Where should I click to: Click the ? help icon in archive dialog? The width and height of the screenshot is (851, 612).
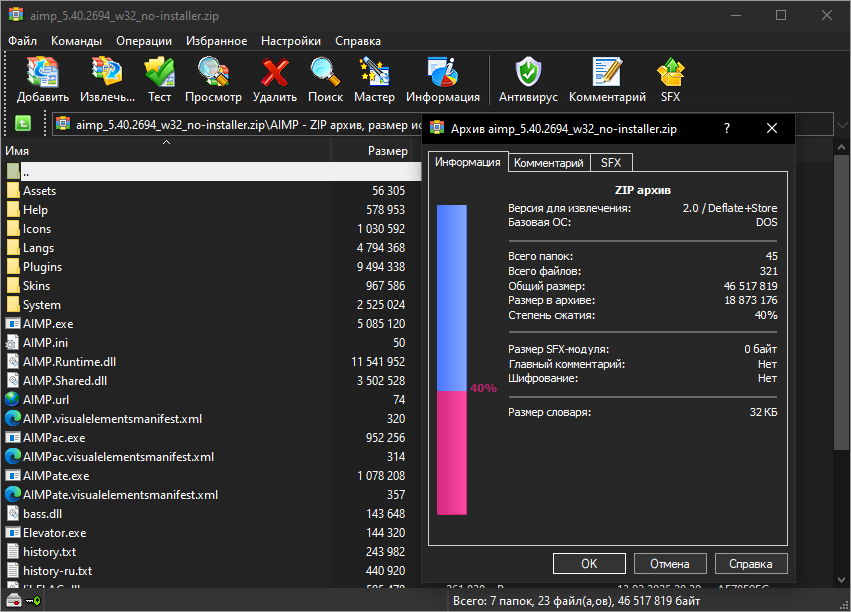[727, 129]
